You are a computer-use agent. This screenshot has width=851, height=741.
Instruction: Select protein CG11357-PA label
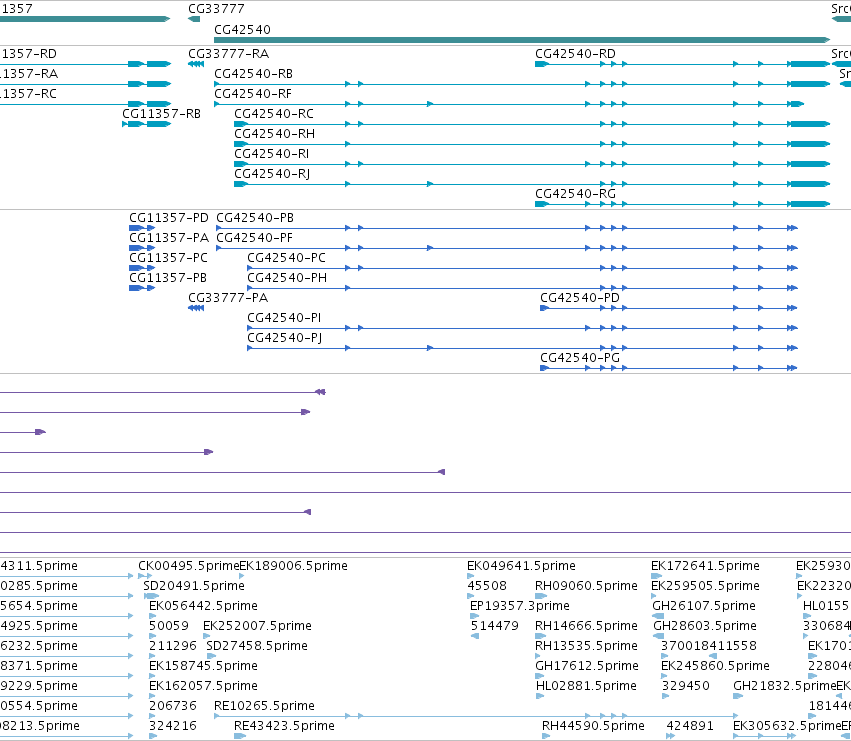(x=169, y=238)
